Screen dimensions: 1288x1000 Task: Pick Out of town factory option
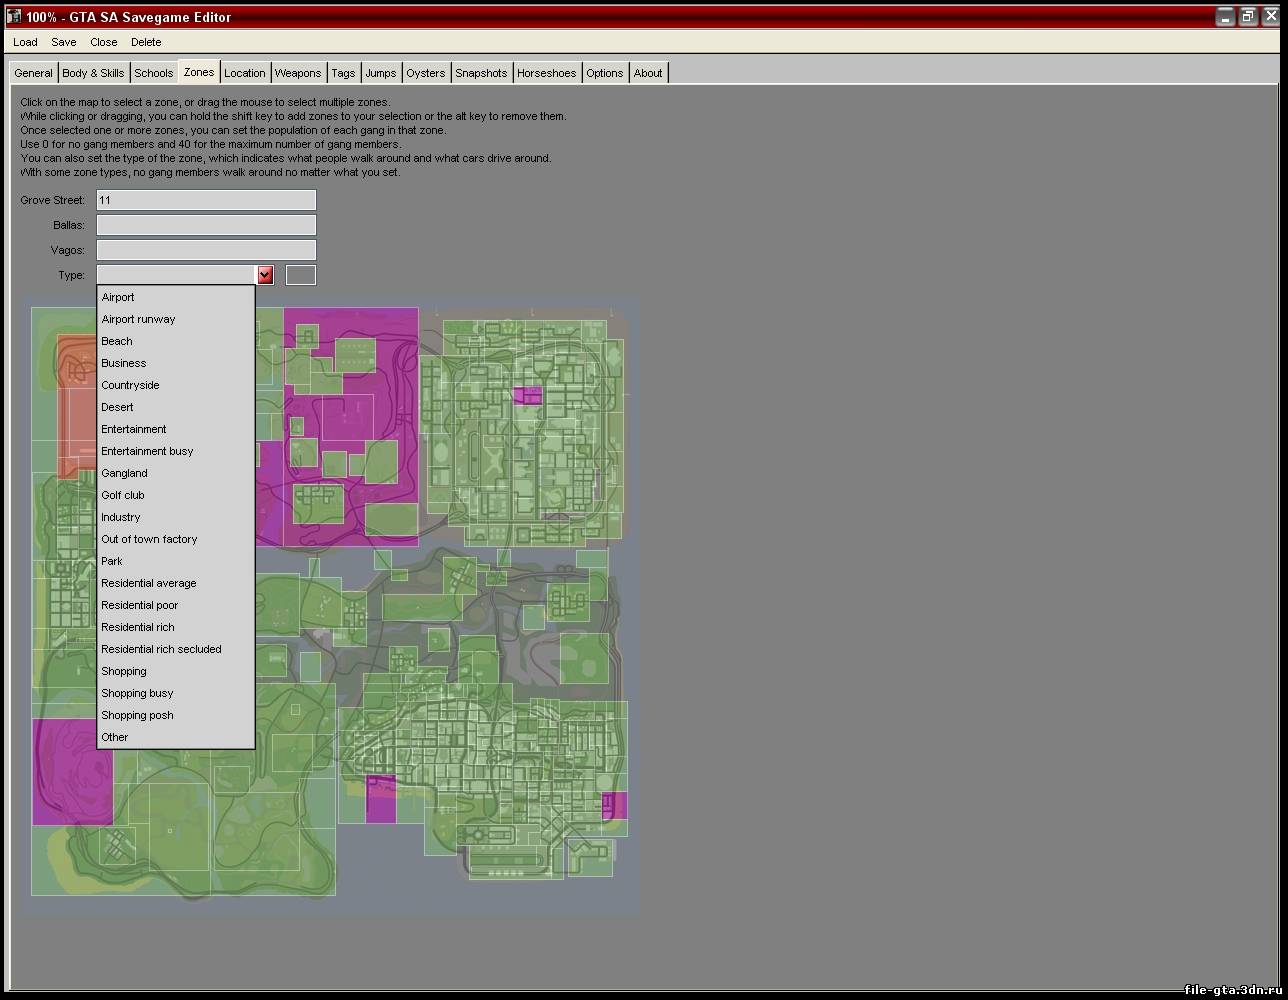click(x=176, y=539)
